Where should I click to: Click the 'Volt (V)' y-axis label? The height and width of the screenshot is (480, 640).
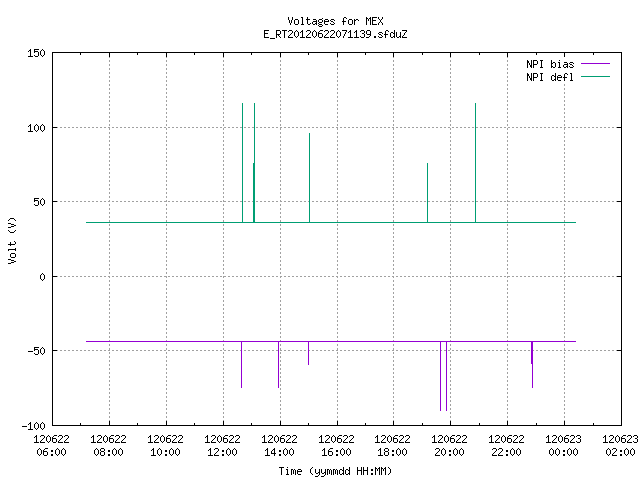point(12,241)
